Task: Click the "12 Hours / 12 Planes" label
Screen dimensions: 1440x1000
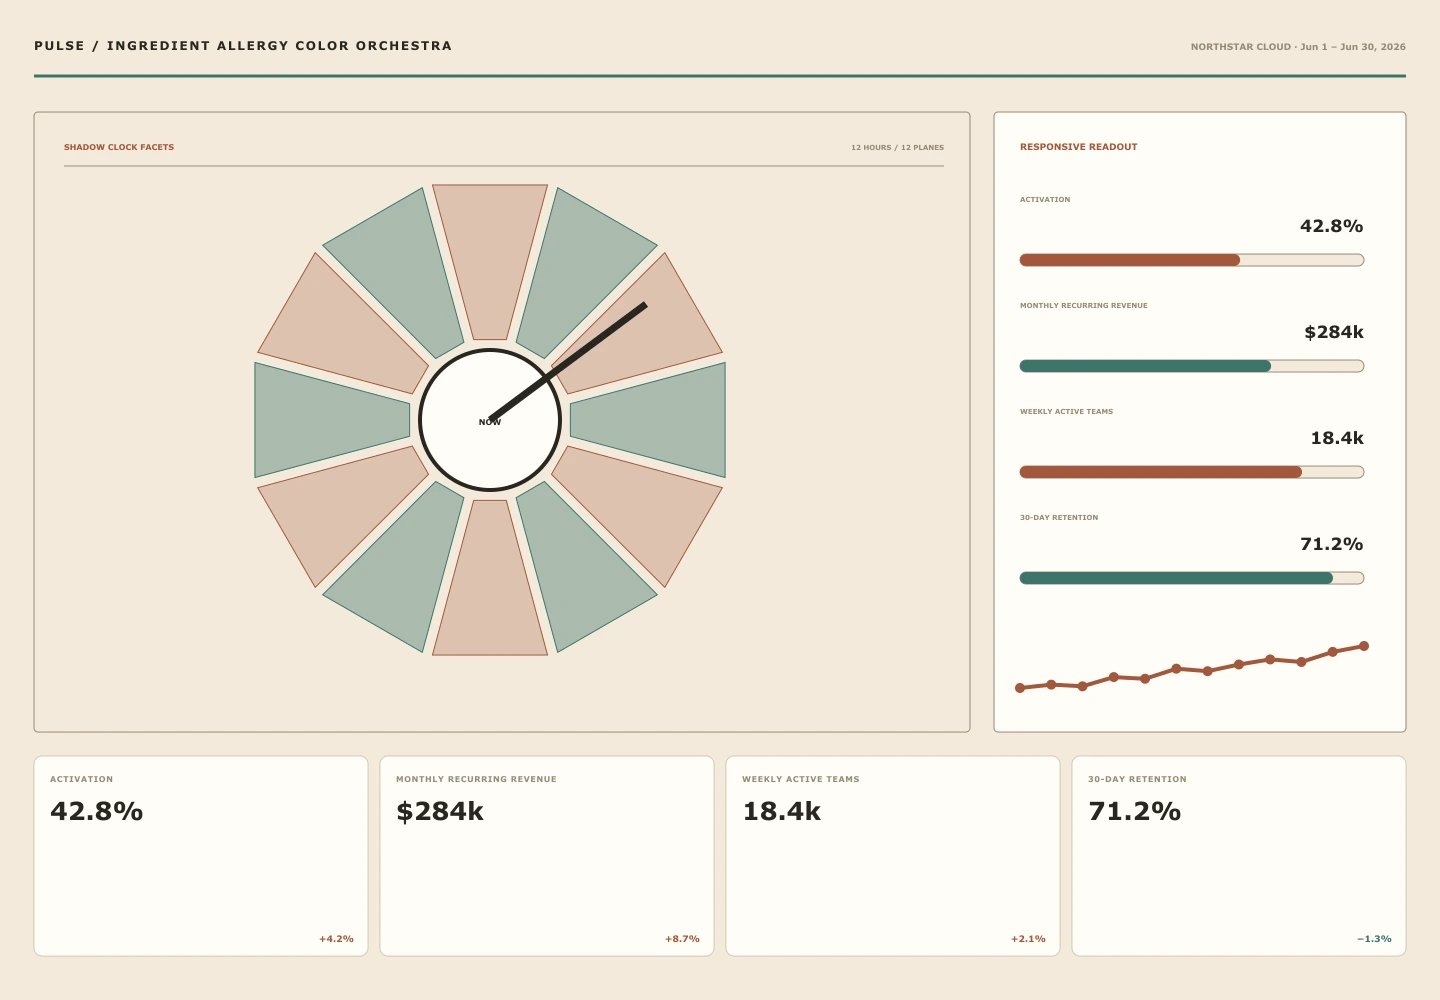Action: pyautogui.click(x=897, y=148)
